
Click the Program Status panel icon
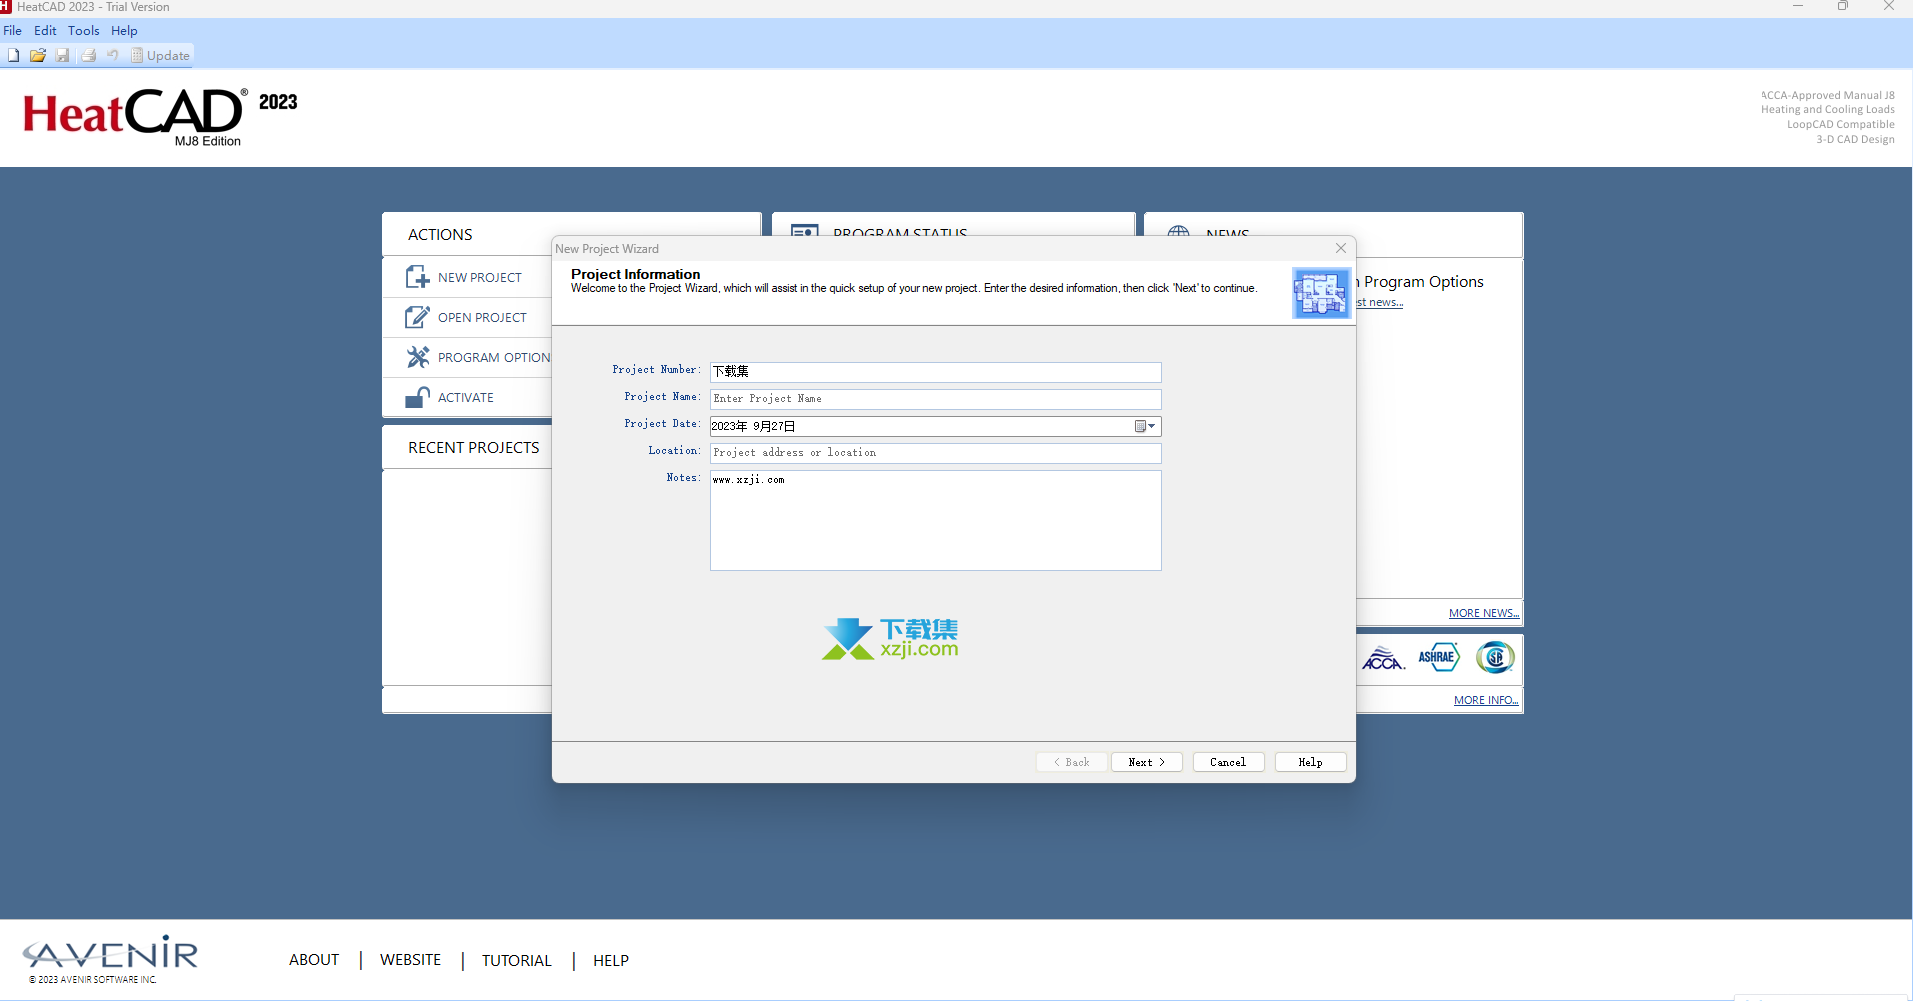pos(805,231)
